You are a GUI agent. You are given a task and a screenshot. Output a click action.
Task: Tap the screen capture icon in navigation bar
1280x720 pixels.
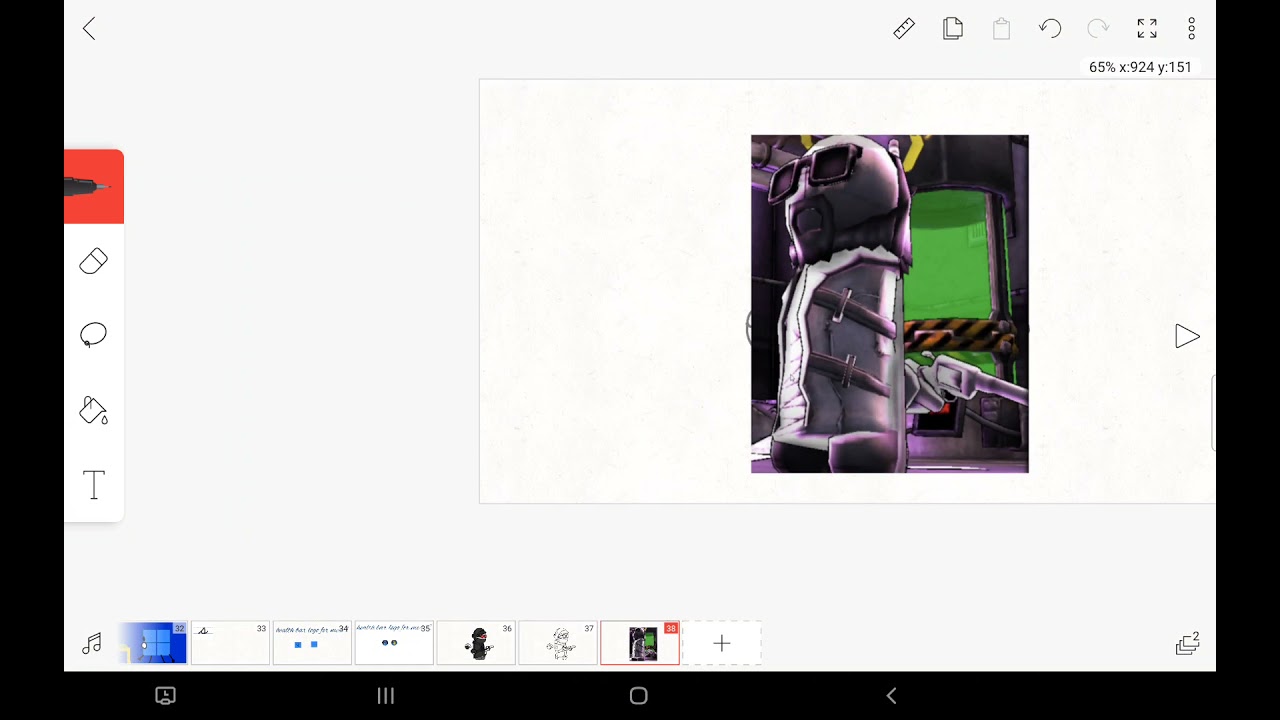coord(166,696)
